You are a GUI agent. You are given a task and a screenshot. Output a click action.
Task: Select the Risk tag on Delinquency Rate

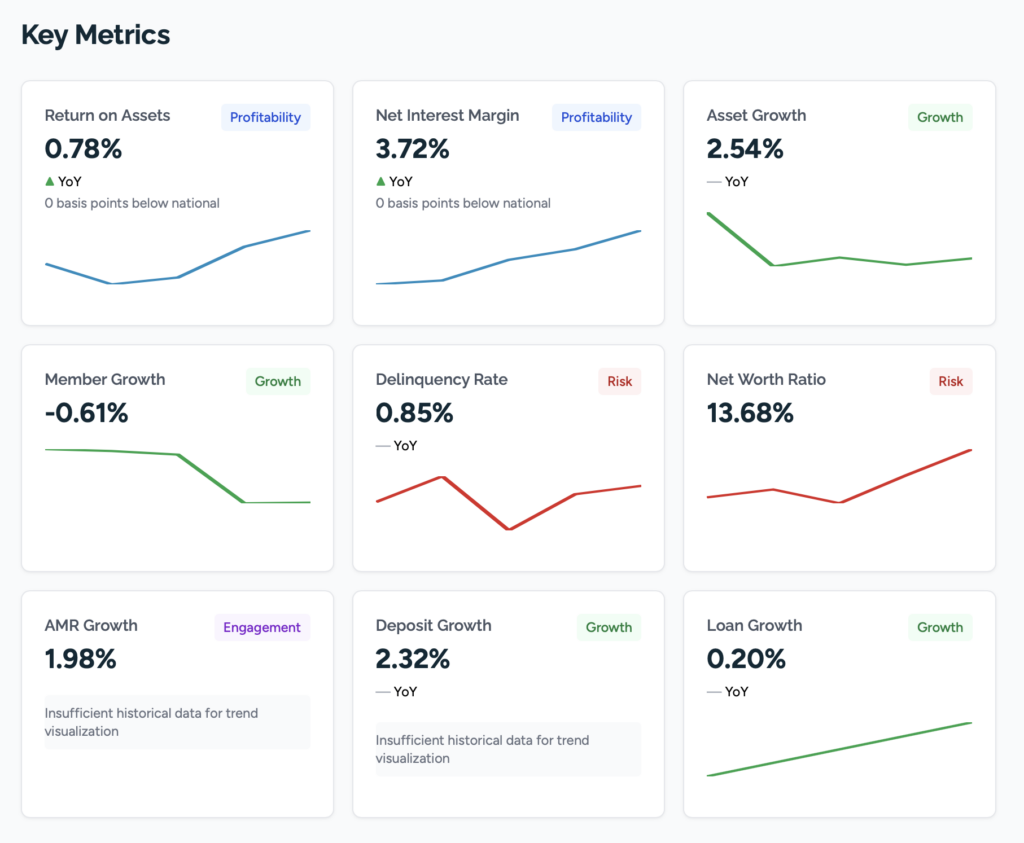620,381
